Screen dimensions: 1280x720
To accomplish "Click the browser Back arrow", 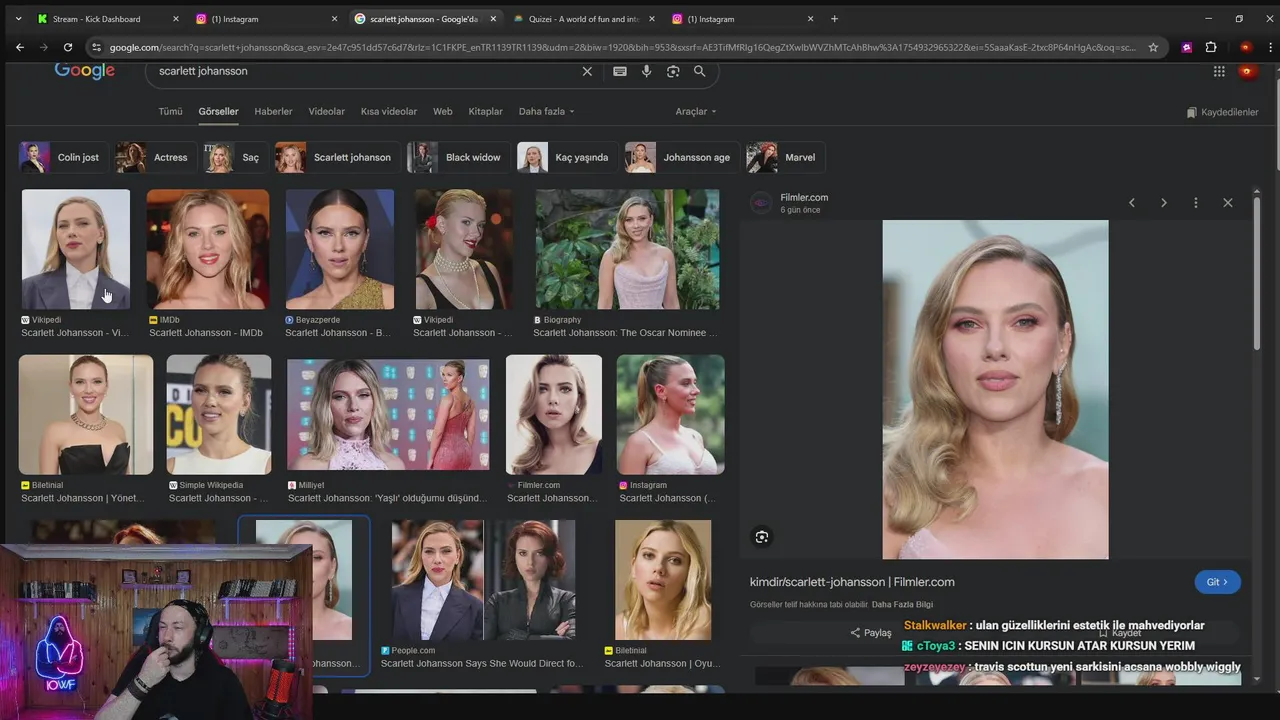I will pyautogui.click(x=19, y=47).
